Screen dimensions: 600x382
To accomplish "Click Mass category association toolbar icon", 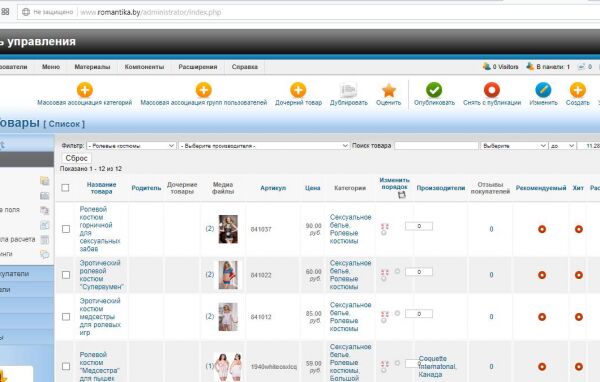I will tap(85, 90).
